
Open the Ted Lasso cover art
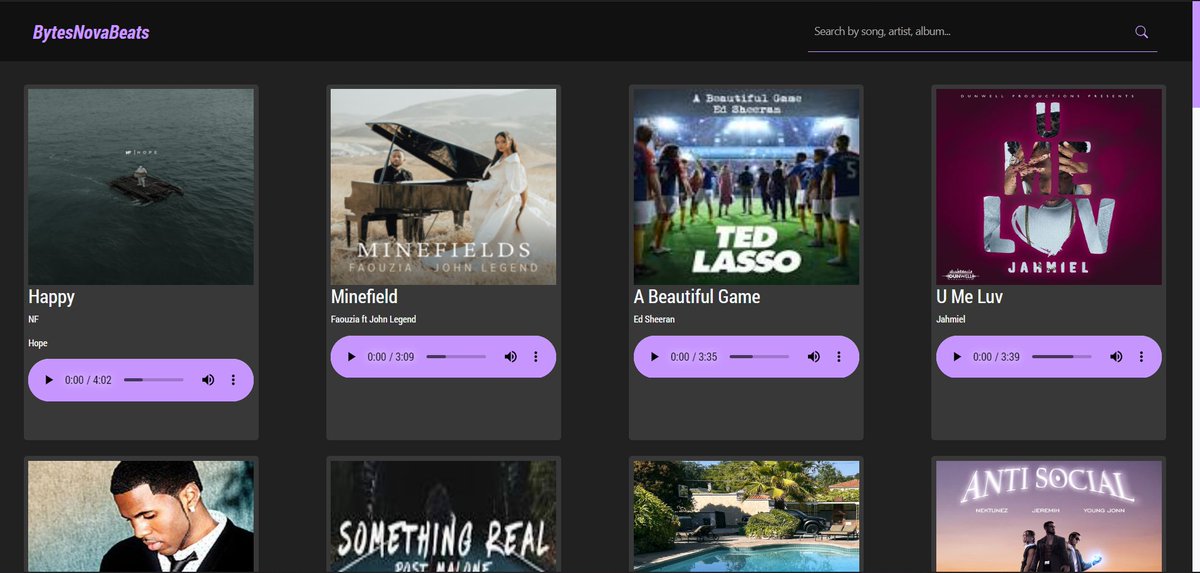[x=747, y=187]
